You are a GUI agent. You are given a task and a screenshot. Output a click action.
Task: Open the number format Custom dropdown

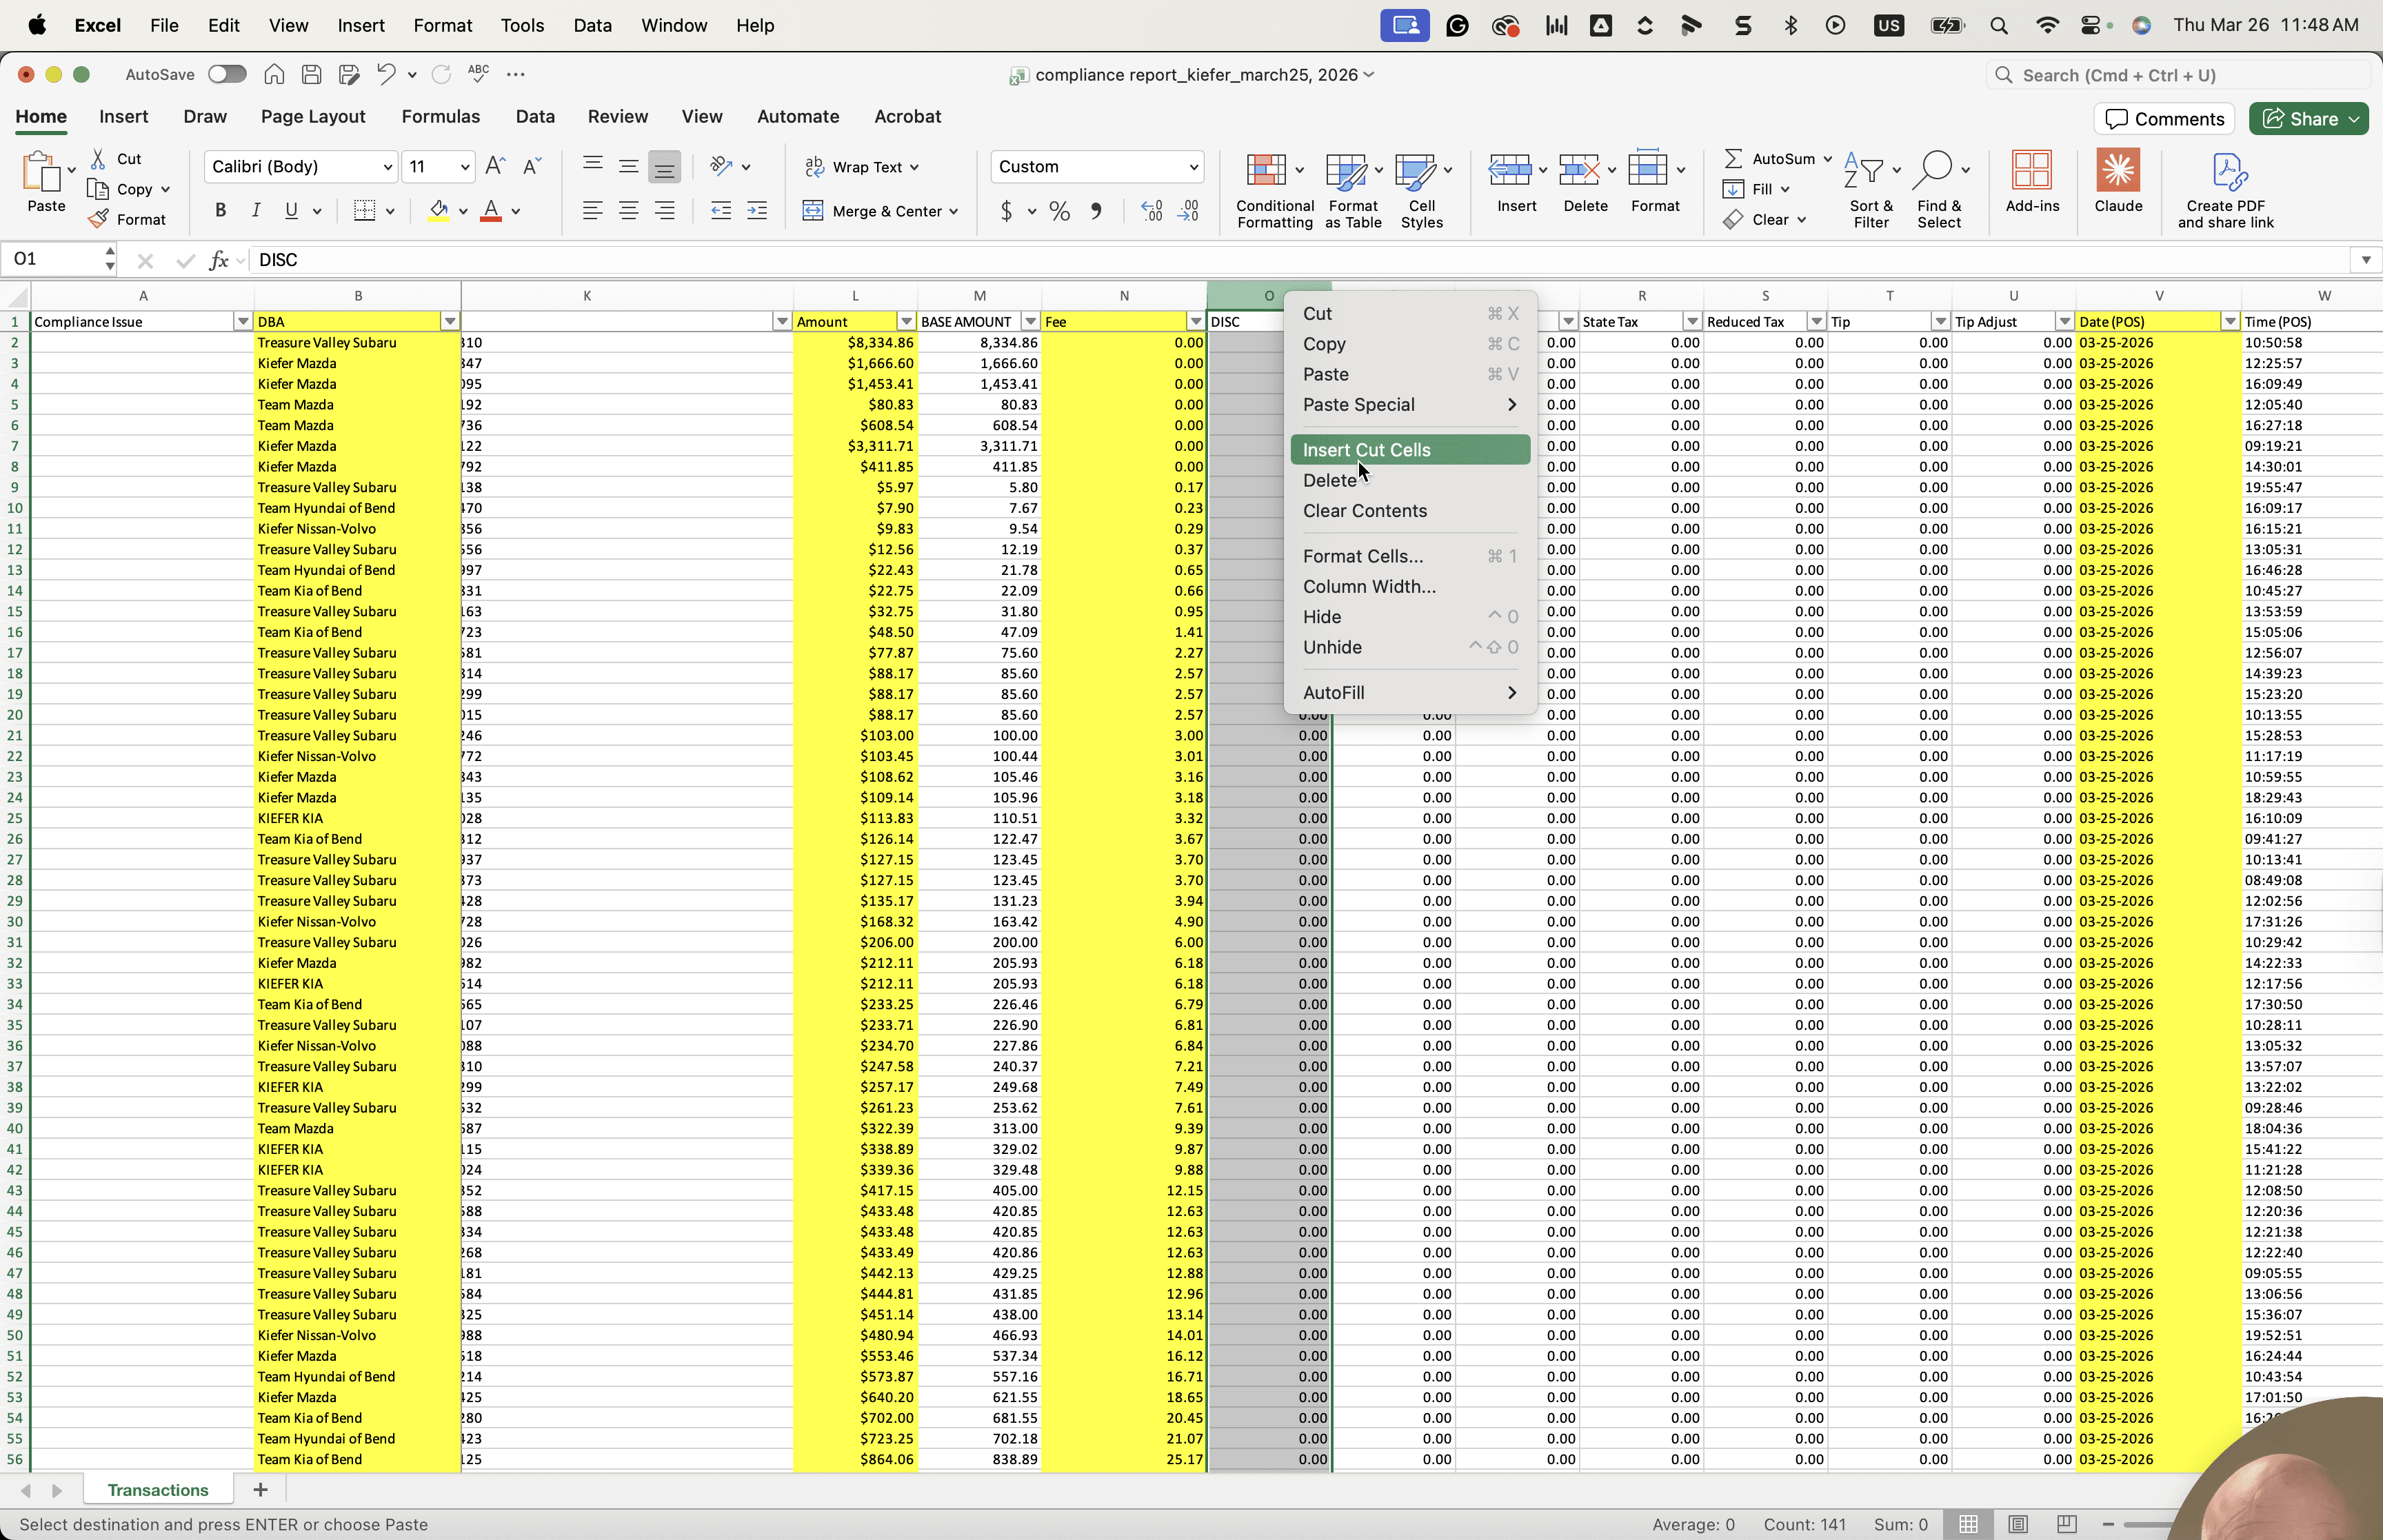coord(1097,167)
